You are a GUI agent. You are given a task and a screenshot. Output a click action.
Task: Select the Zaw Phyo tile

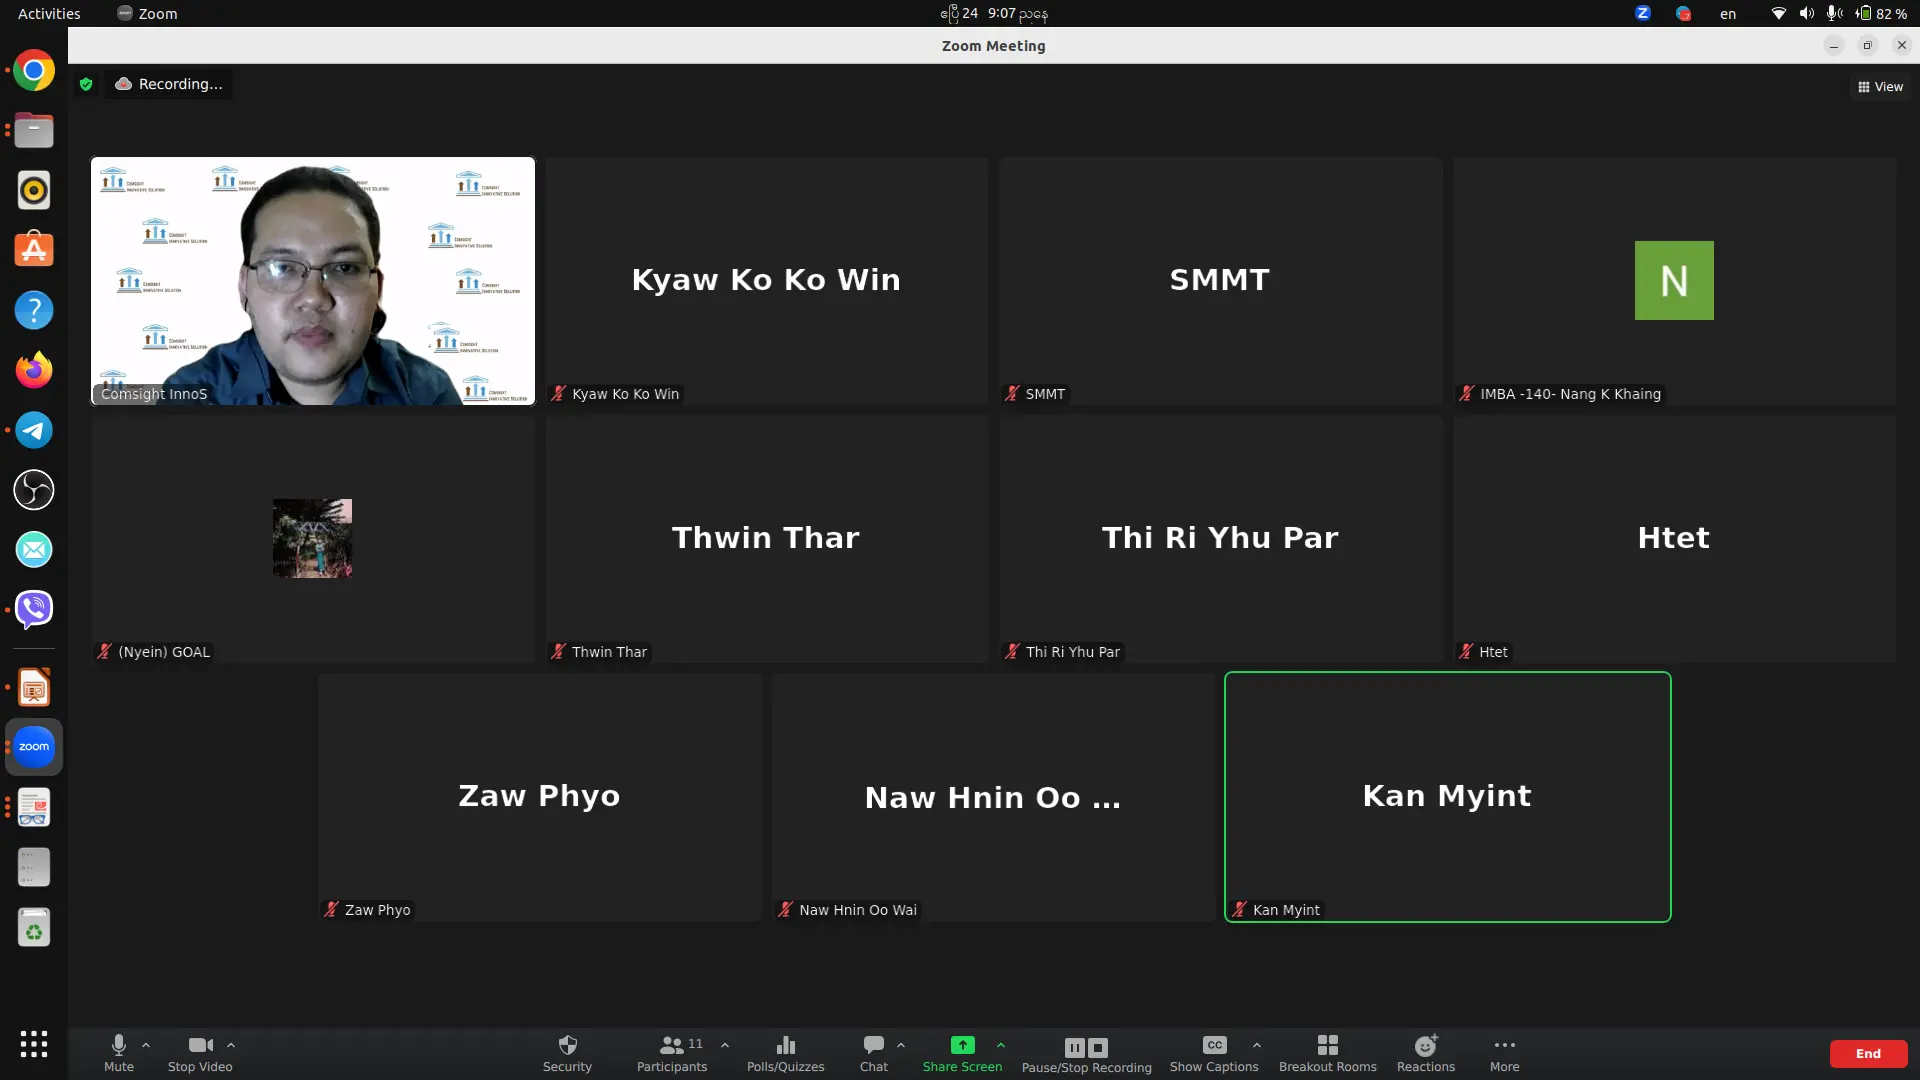coord(540,797)
